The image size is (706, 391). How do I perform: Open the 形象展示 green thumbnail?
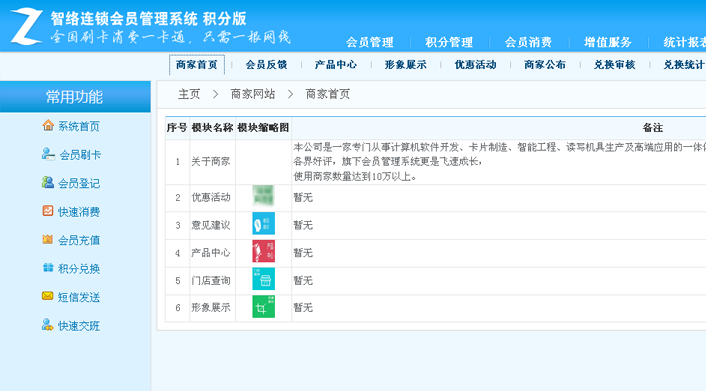tap(263, 307)
